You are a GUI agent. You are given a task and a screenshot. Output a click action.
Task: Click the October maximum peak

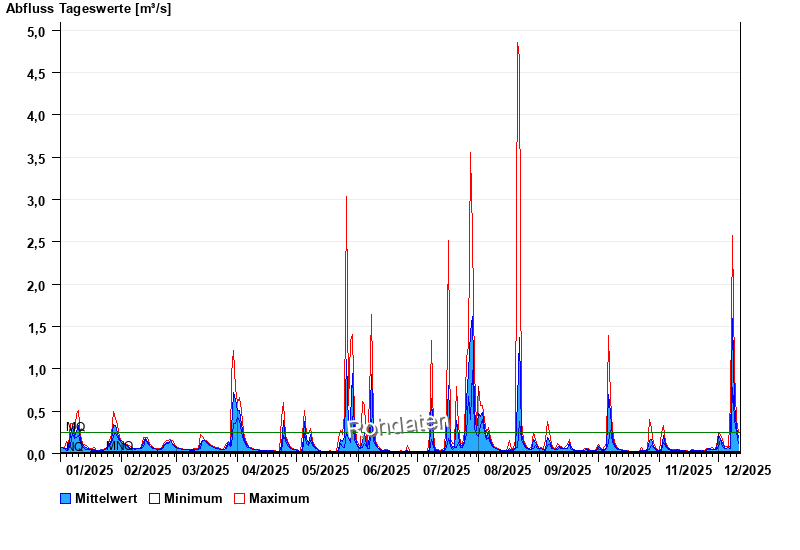(x=608, y=336)
